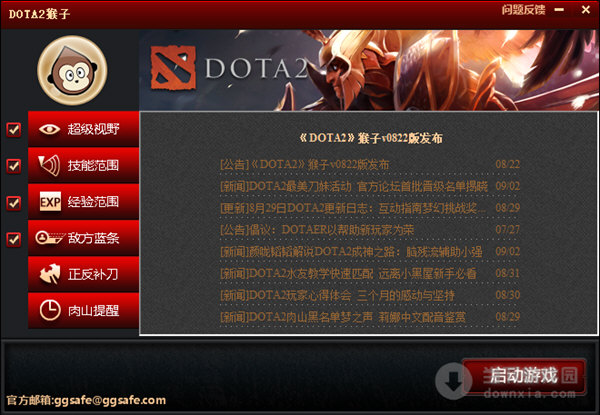Click the DOTA2 red logo in banner
The width and height of the screenshot is (600, 415).
coord(173,68)
